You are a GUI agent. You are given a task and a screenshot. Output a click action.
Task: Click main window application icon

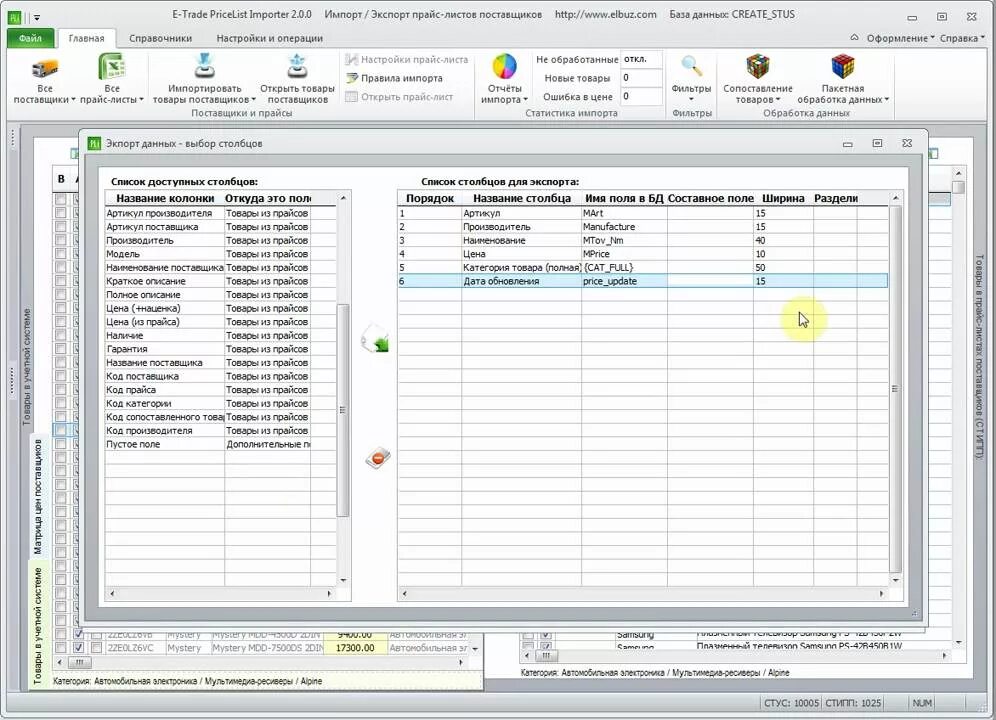[x=14, y=17]
